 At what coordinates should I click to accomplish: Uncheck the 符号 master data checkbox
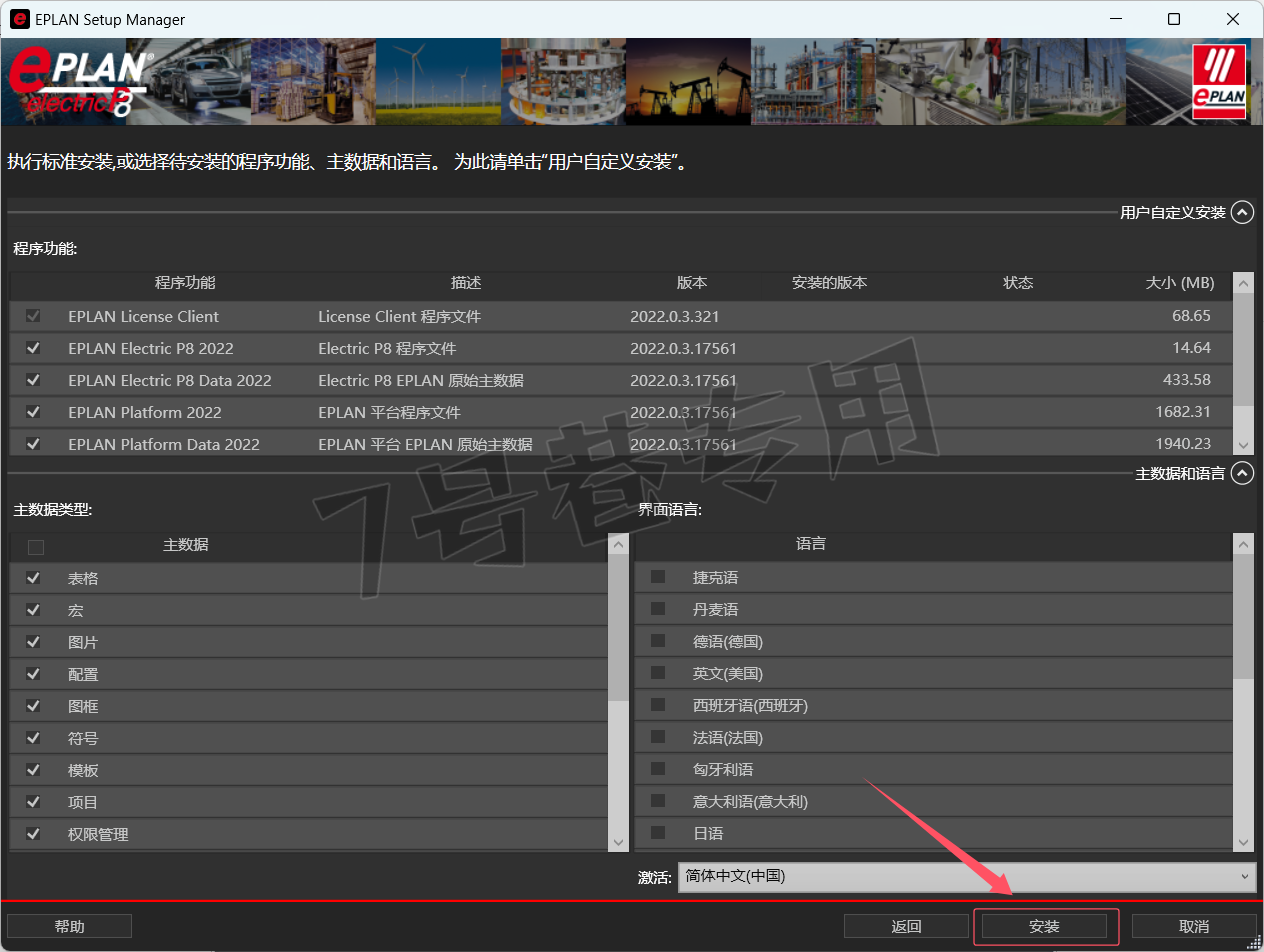tap(33, 738)
